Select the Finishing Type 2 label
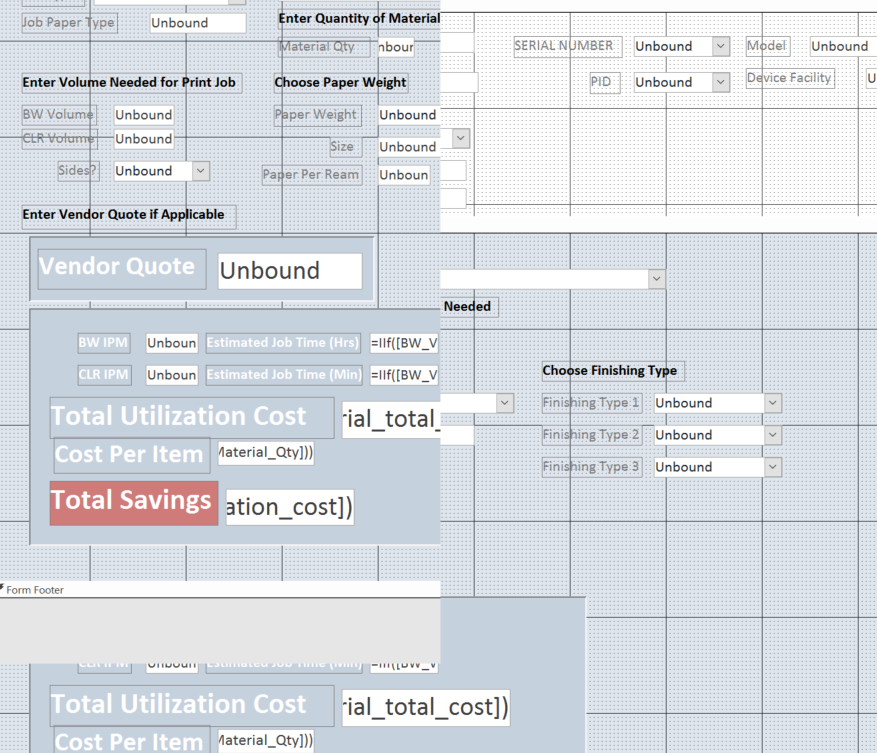The width and height of the screenshot is (877, 753). pos(592,435)
